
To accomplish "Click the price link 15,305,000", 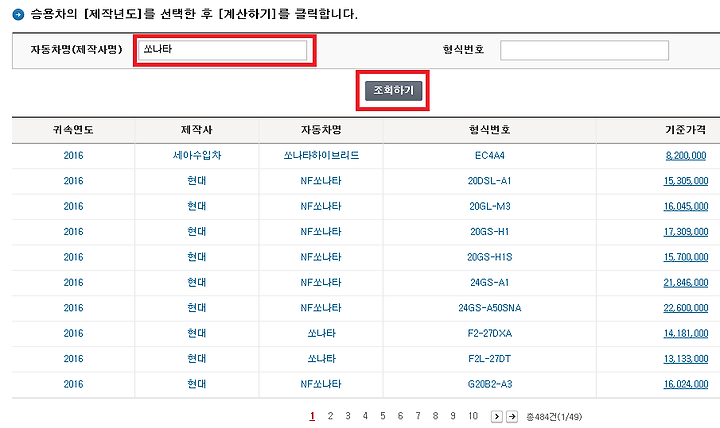I will [x=686, y=181].
